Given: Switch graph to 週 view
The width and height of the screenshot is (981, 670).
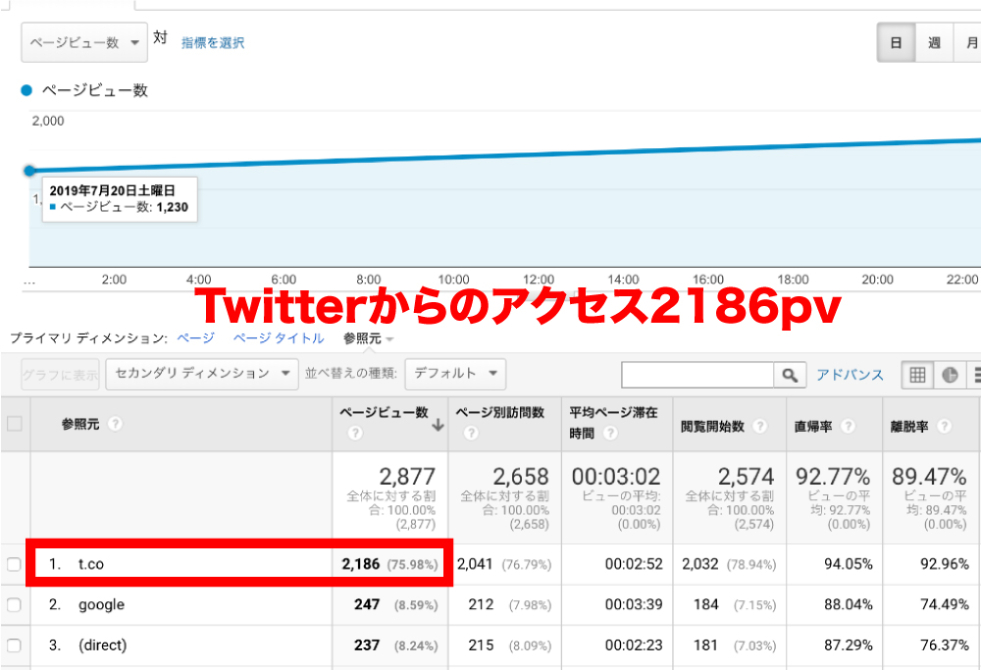Looking at the screenshot, I should (x=934, y=43).
